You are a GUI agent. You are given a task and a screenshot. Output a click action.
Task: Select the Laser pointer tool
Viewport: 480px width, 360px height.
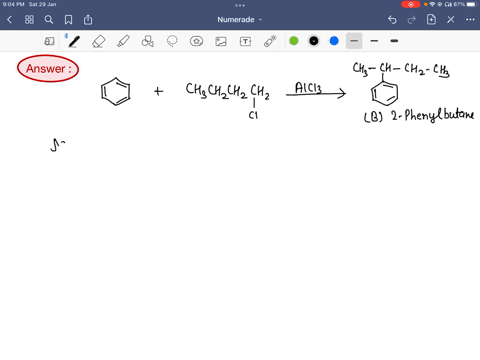(x=270, y=41)
